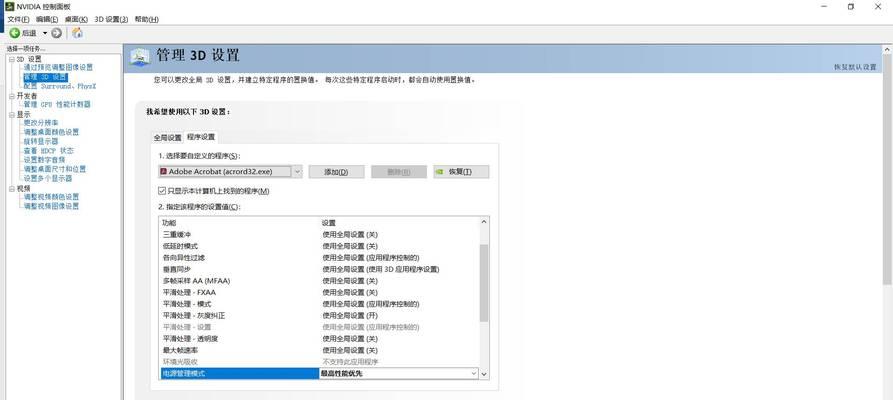Click the settings list scrollbar thumb
The image size is (893, 400).
pos(484,283)
